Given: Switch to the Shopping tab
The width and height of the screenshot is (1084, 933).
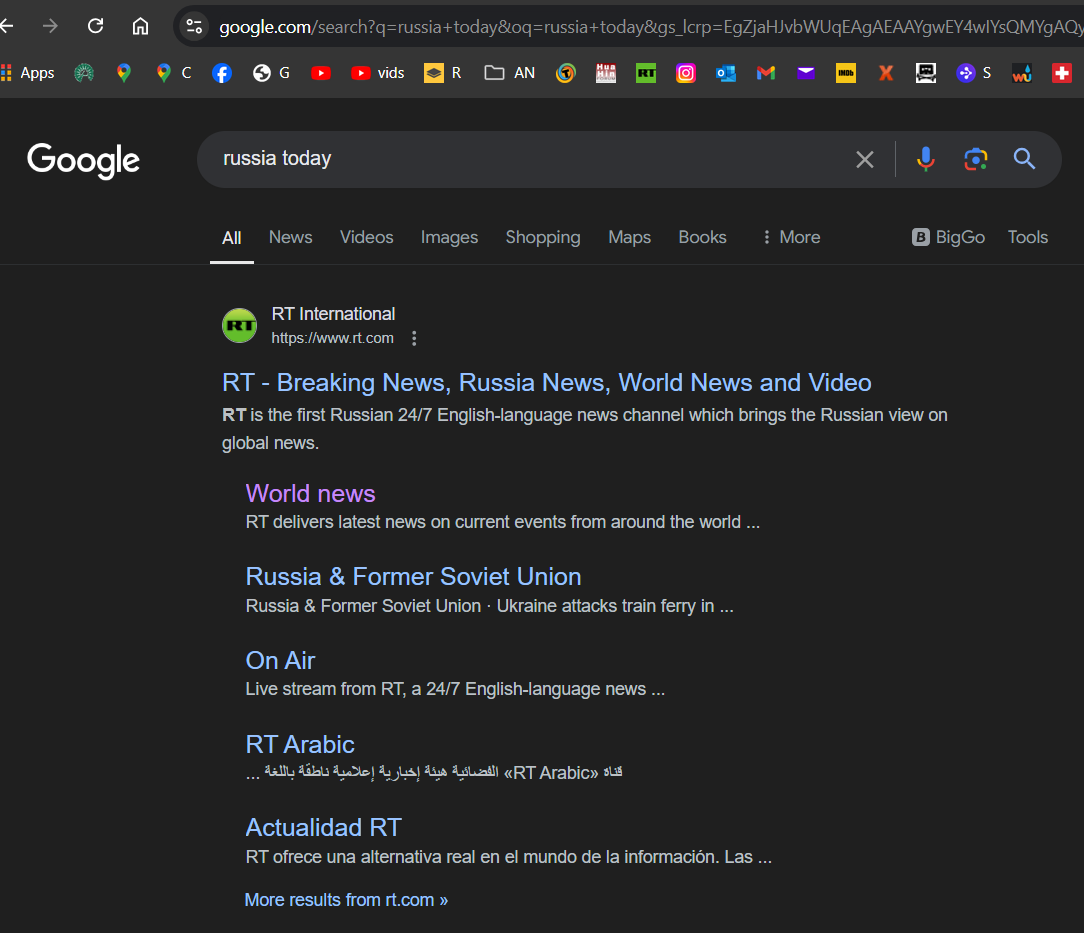Looking at the screenshot, I should point(543,237).
